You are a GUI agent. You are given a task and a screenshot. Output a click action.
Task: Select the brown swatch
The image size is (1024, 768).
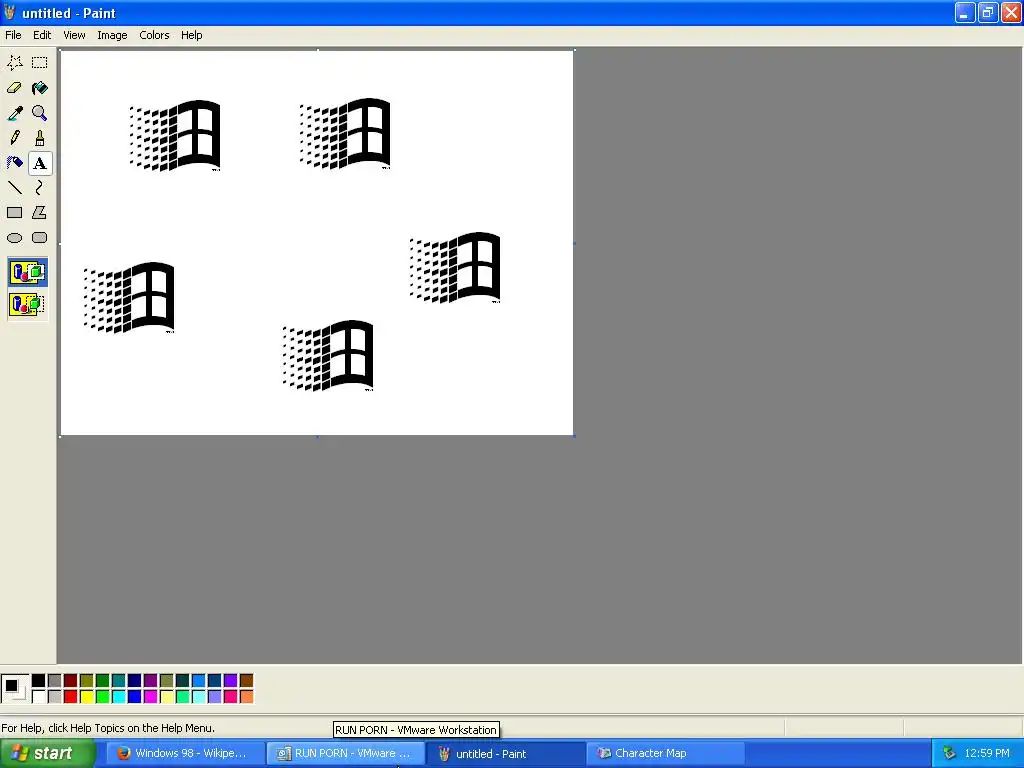246,681
